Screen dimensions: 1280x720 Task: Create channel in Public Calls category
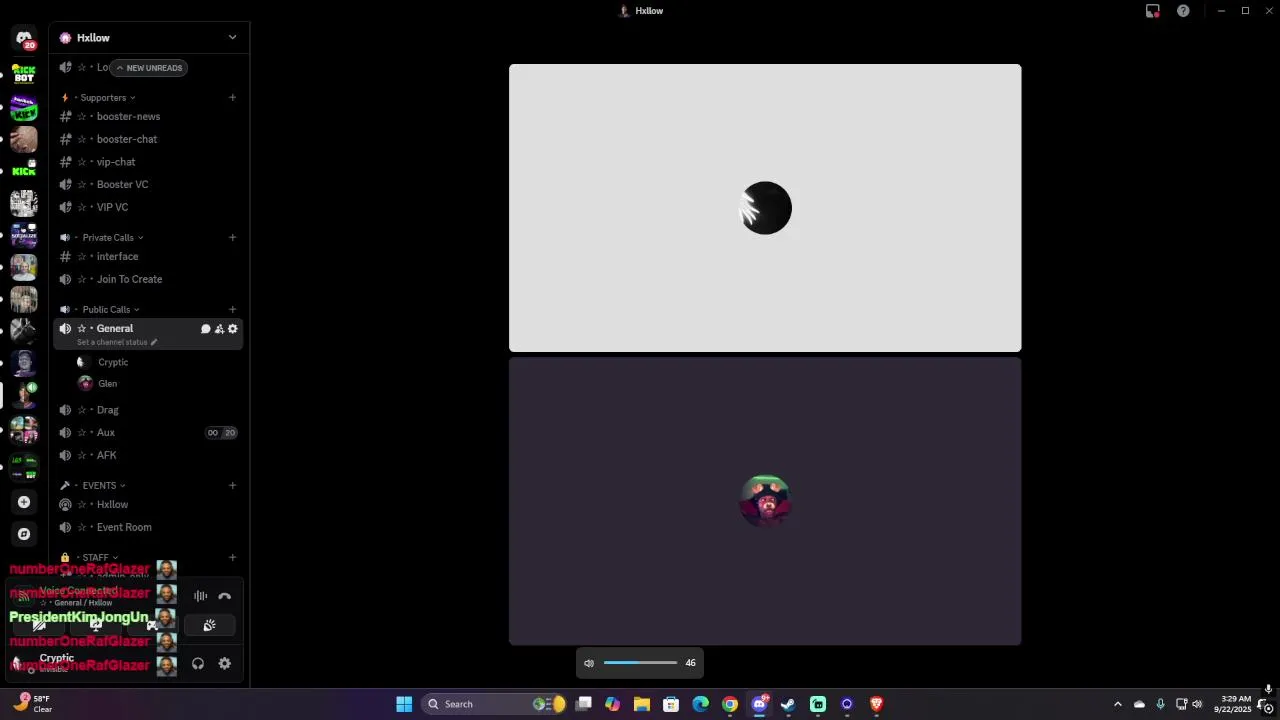(233, 310)
